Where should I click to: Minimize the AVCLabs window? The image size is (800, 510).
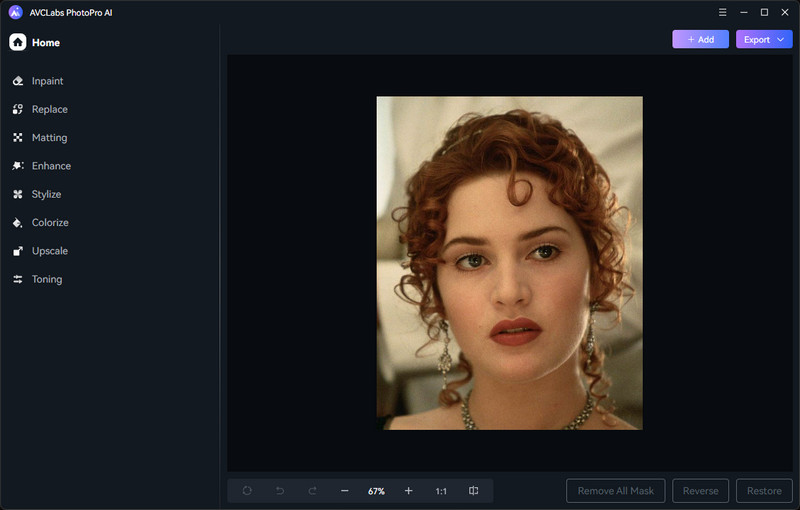[x=744, y=12]
